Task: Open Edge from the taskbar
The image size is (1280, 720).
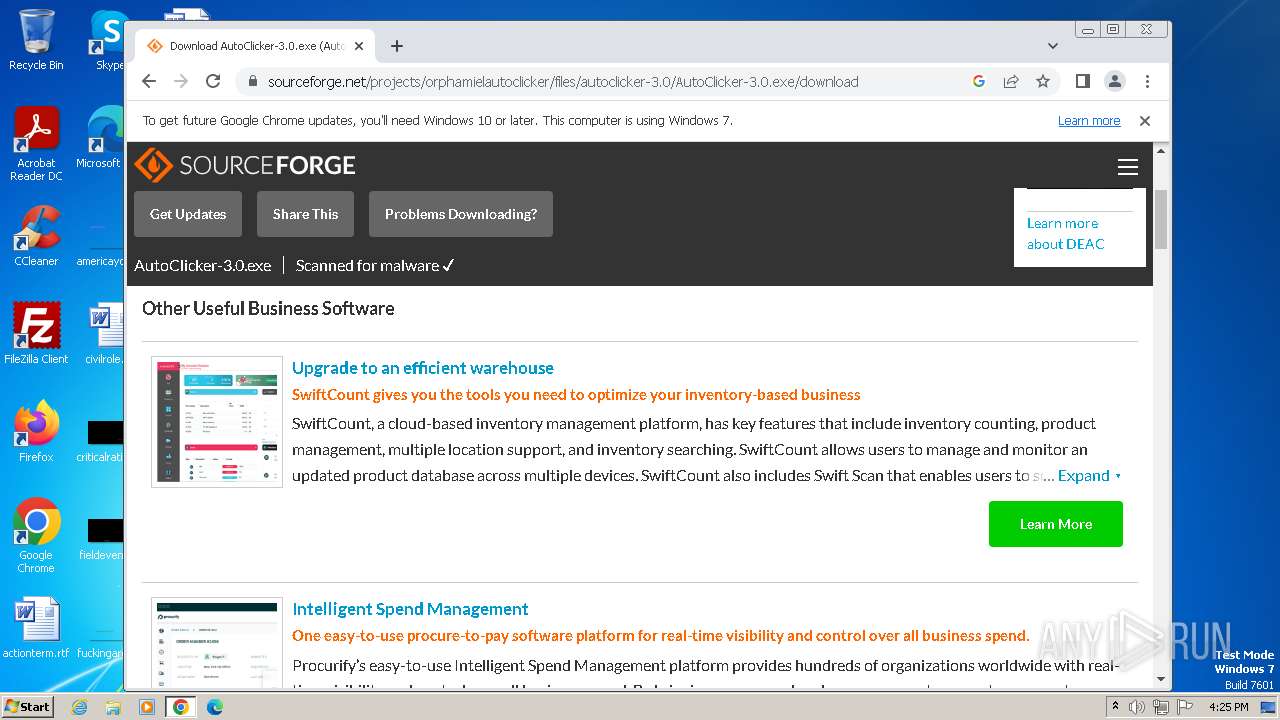Action: point(214,707)
